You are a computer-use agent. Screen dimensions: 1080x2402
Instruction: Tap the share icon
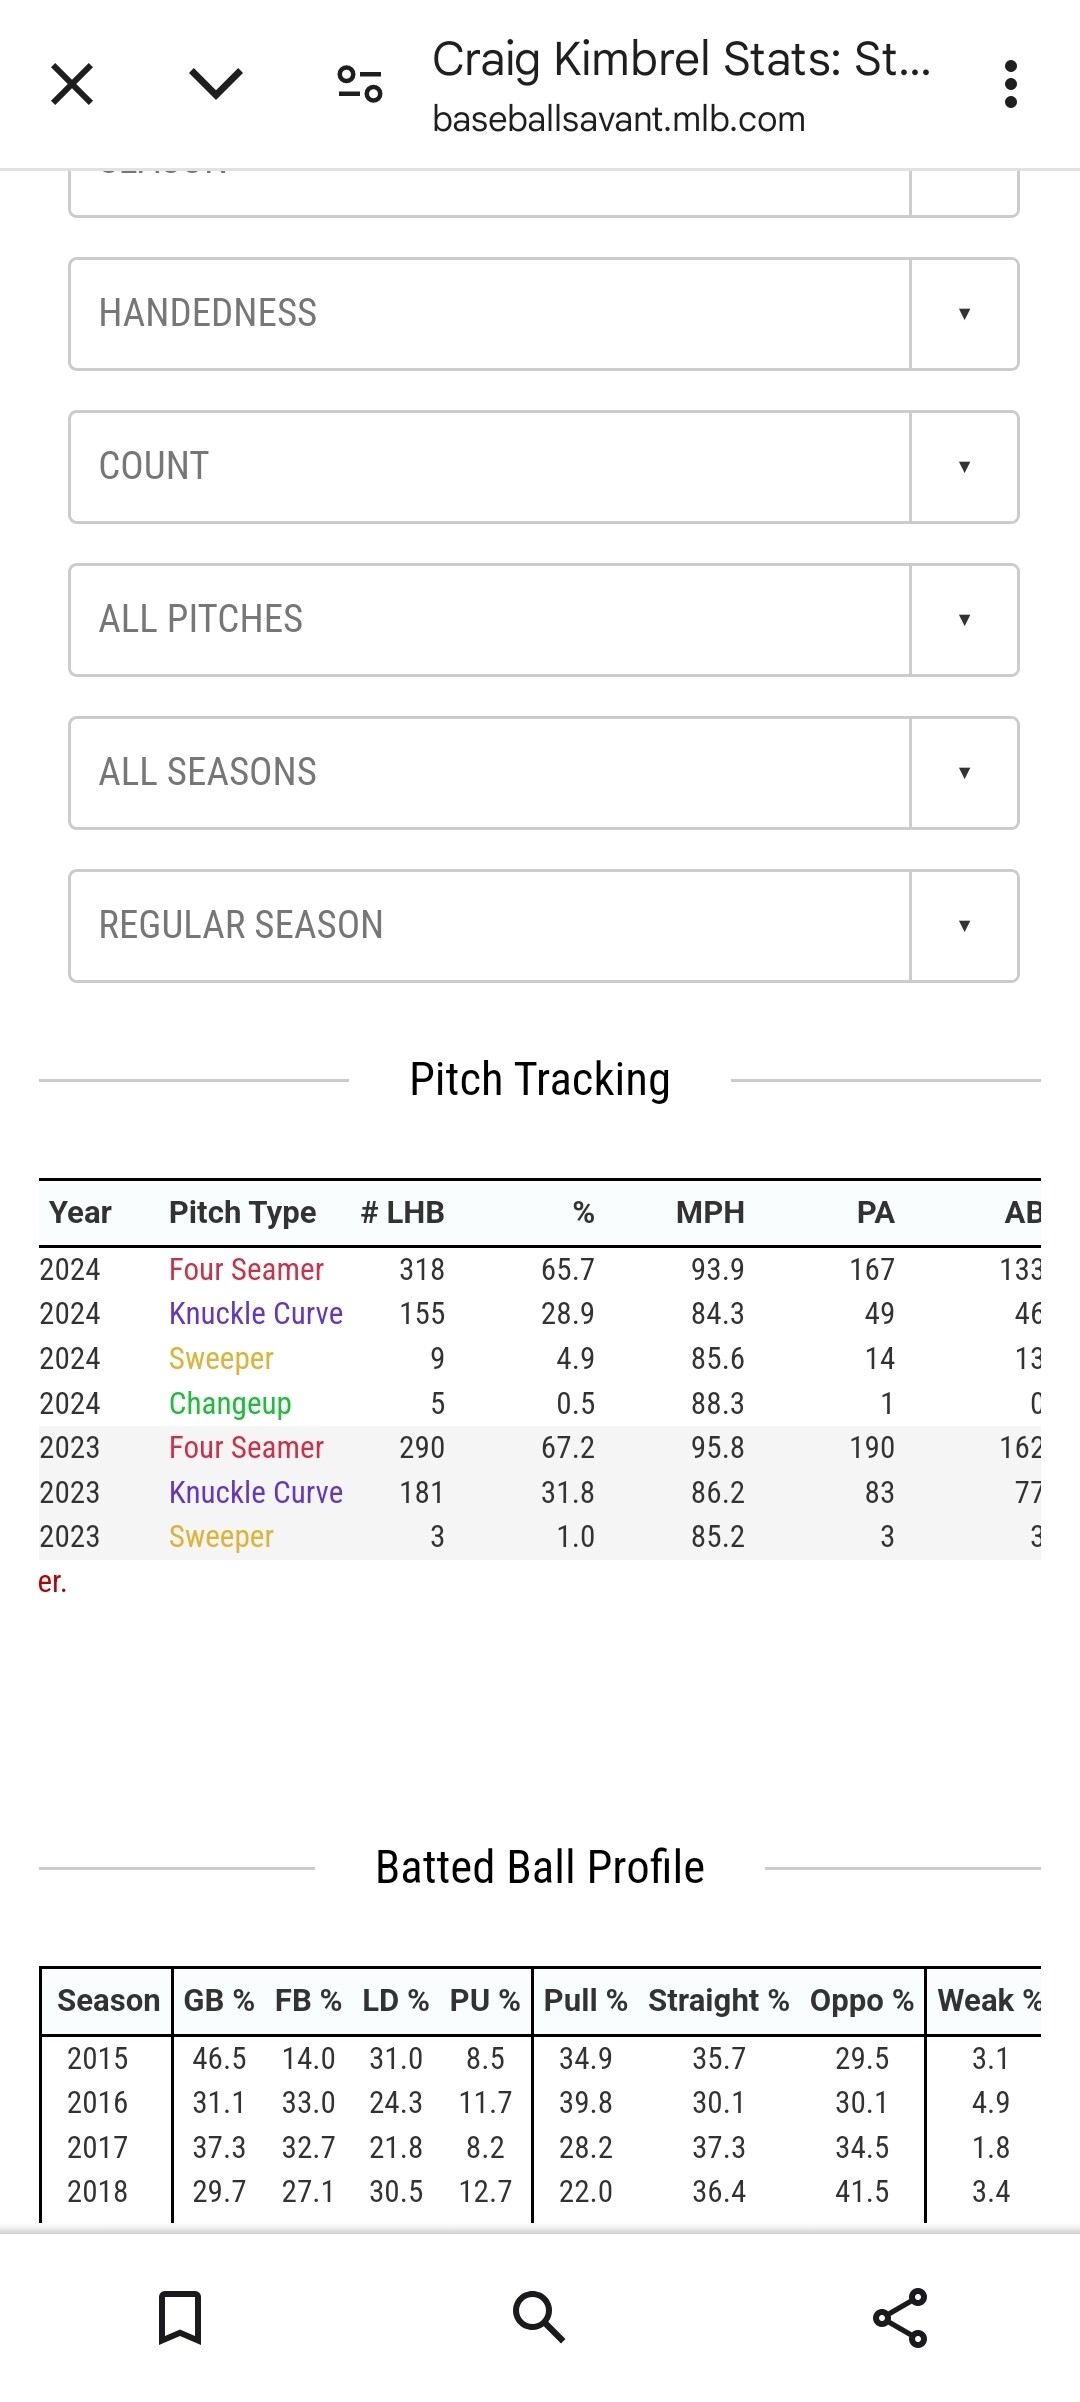coord(900,2317)
